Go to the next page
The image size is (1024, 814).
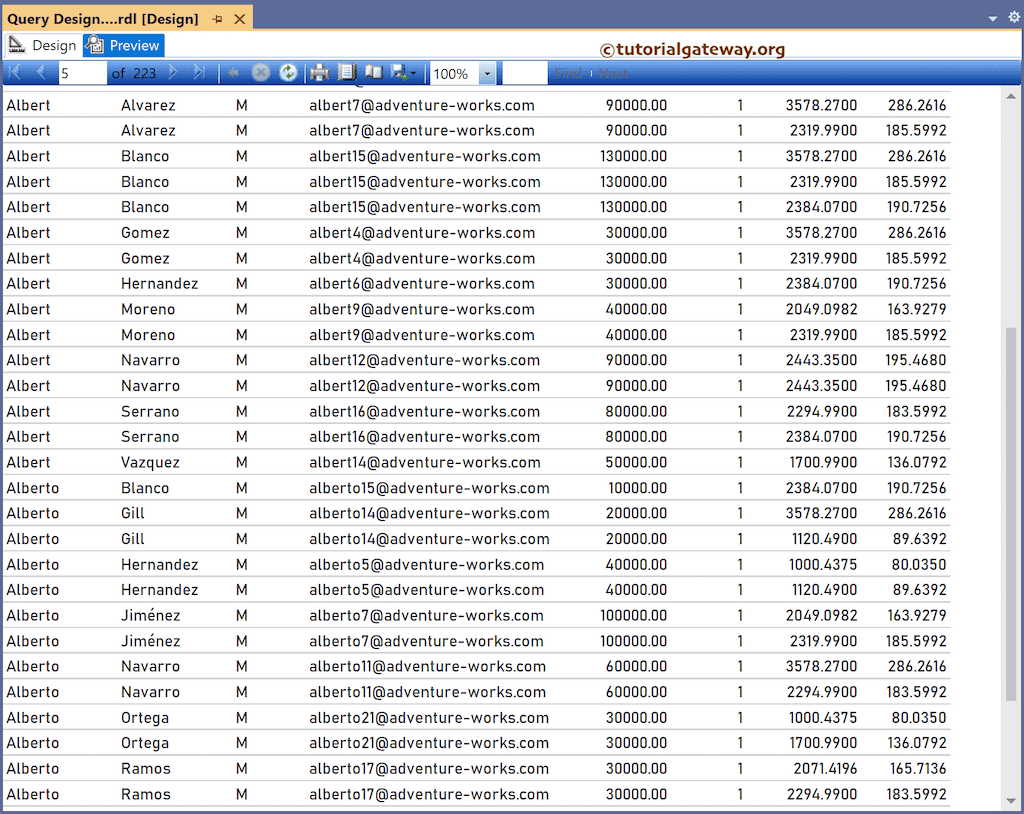point(172,72)
